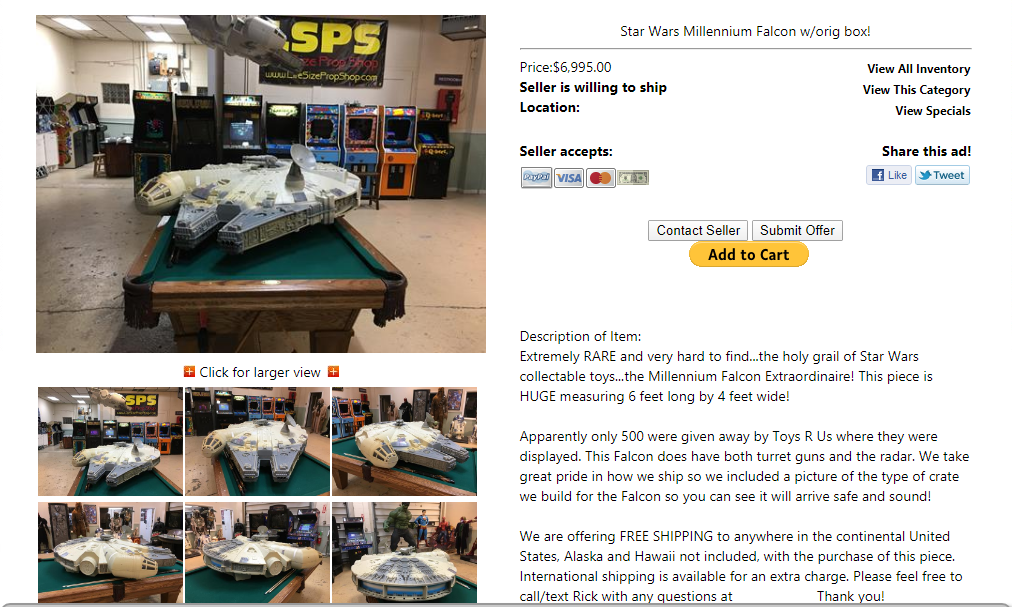
Task: Open View Specials link
Action: [x=933, y=111]
